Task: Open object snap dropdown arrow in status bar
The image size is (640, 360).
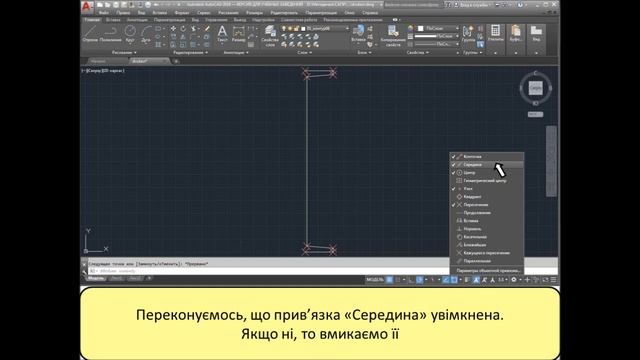Action: coord(460,280)
